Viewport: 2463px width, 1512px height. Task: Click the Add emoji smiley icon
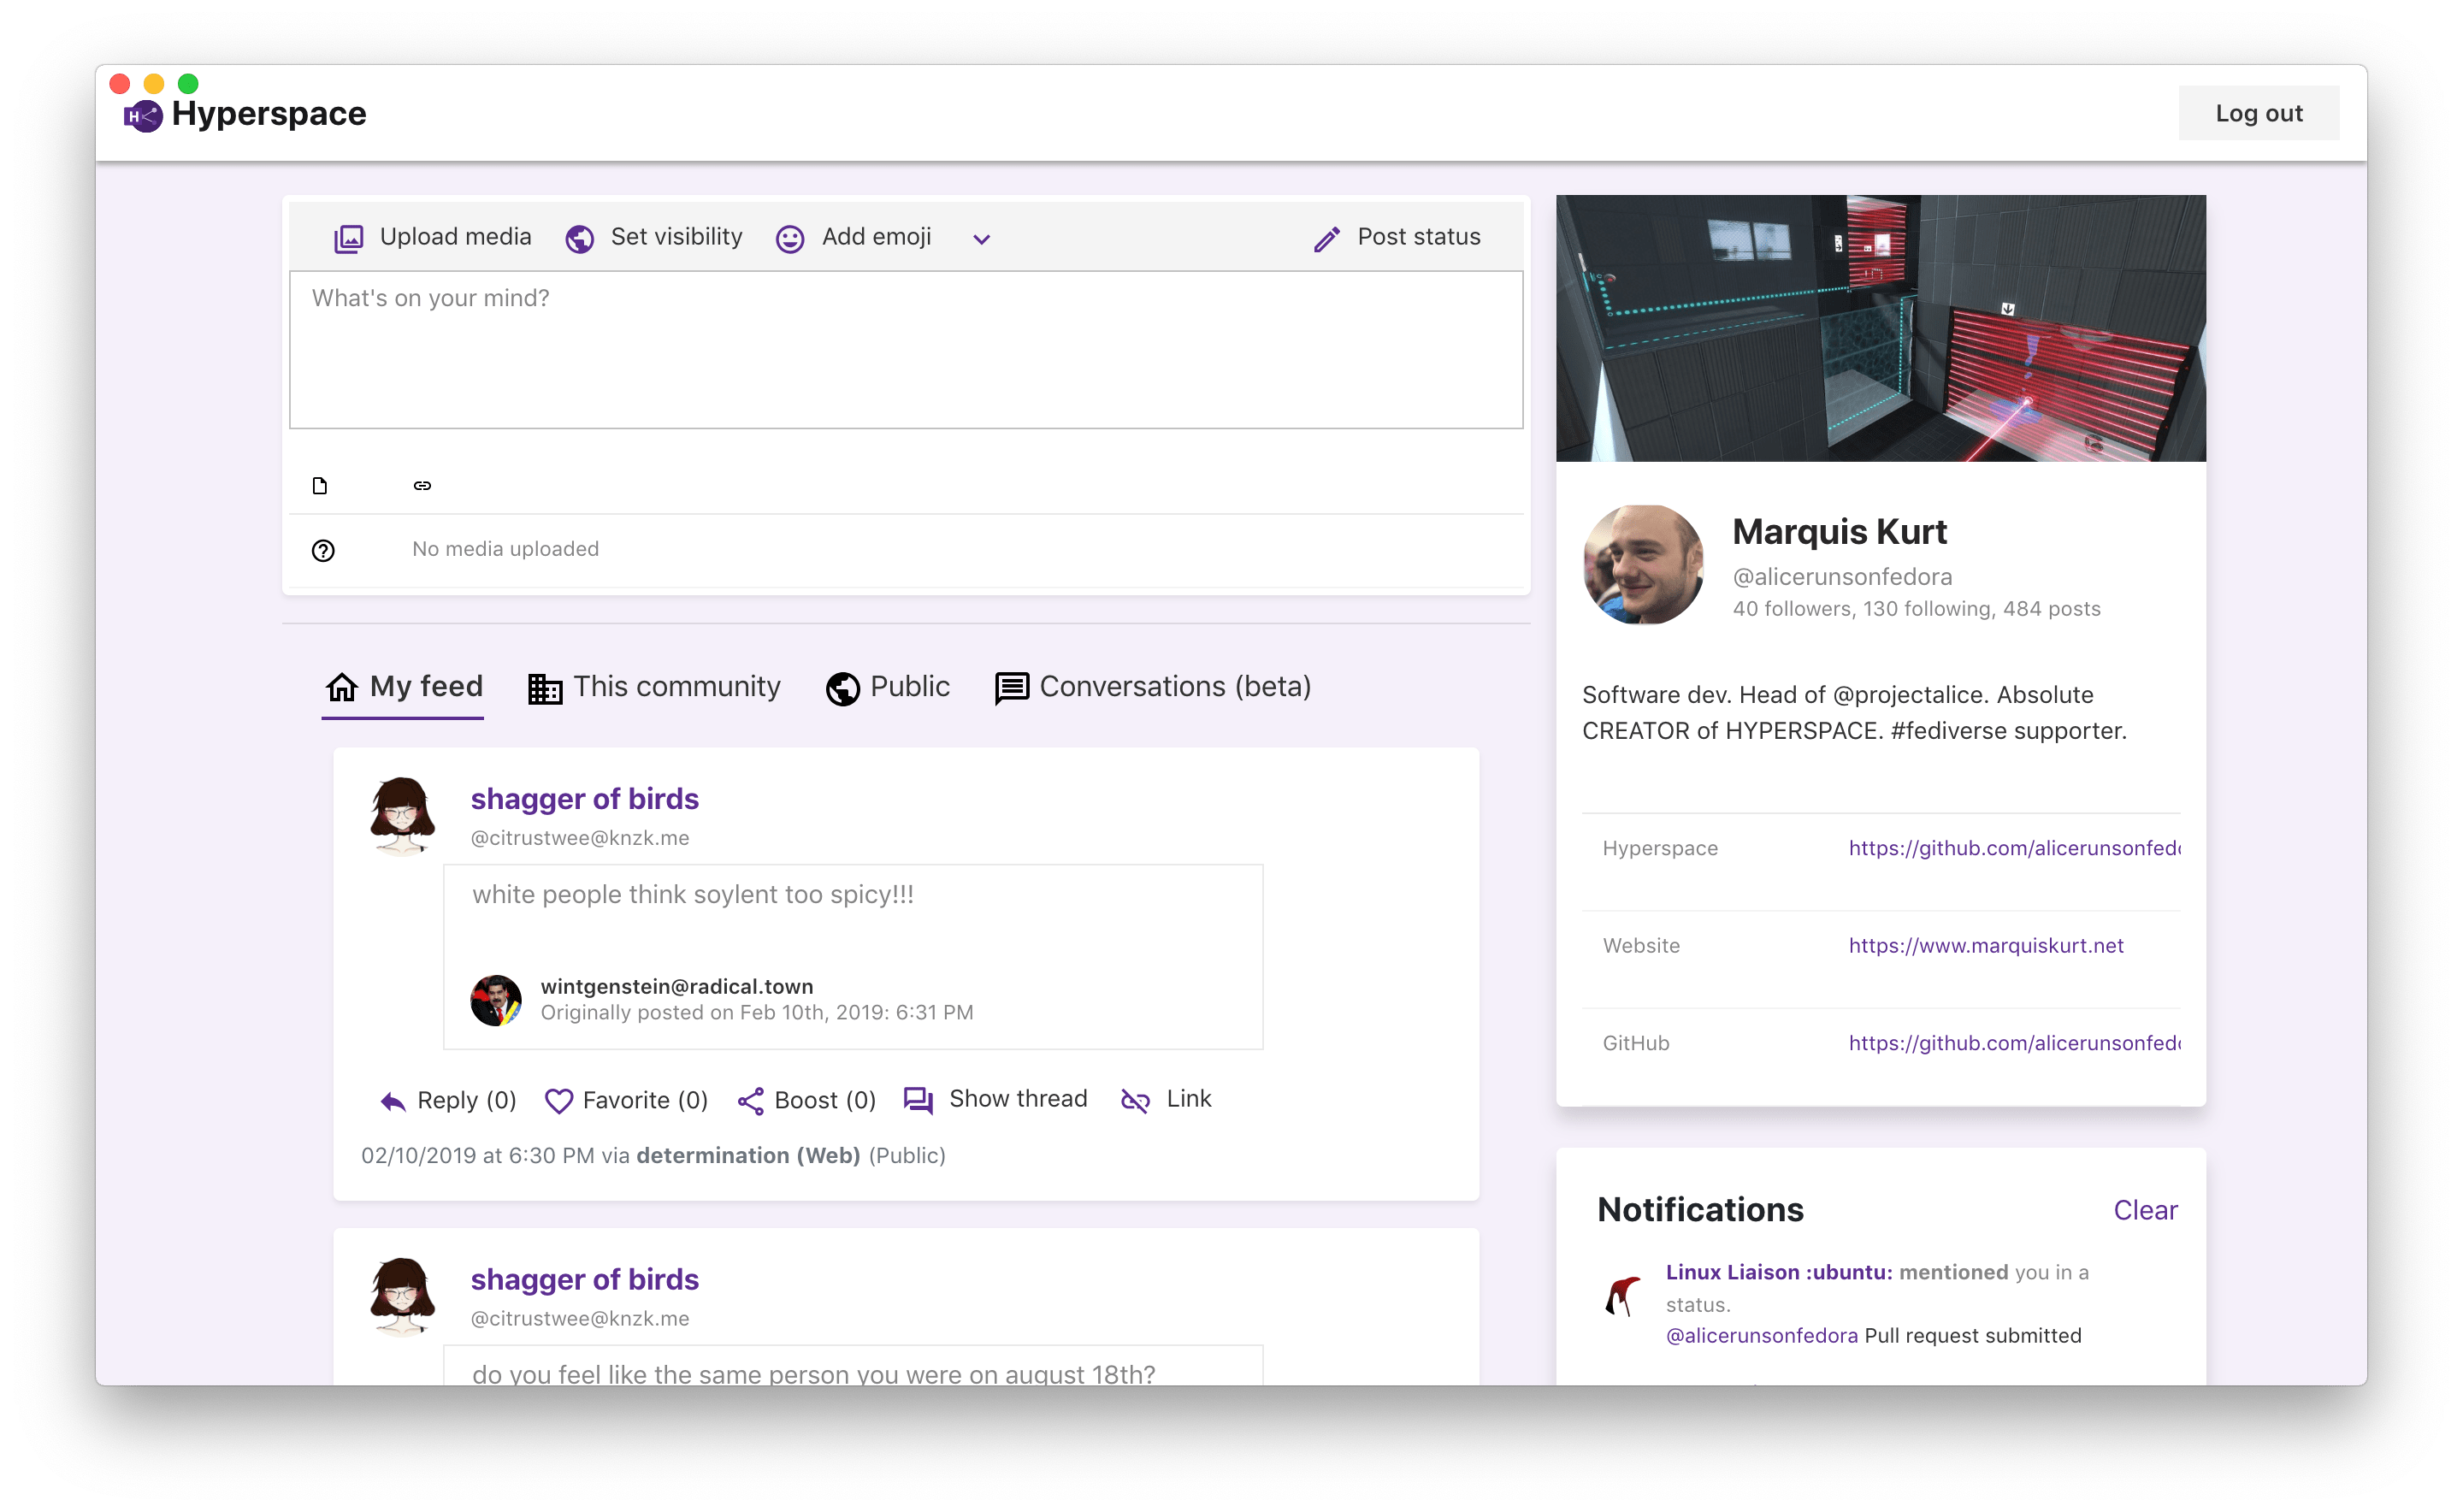pyautogui.click(x=792, y=238)
